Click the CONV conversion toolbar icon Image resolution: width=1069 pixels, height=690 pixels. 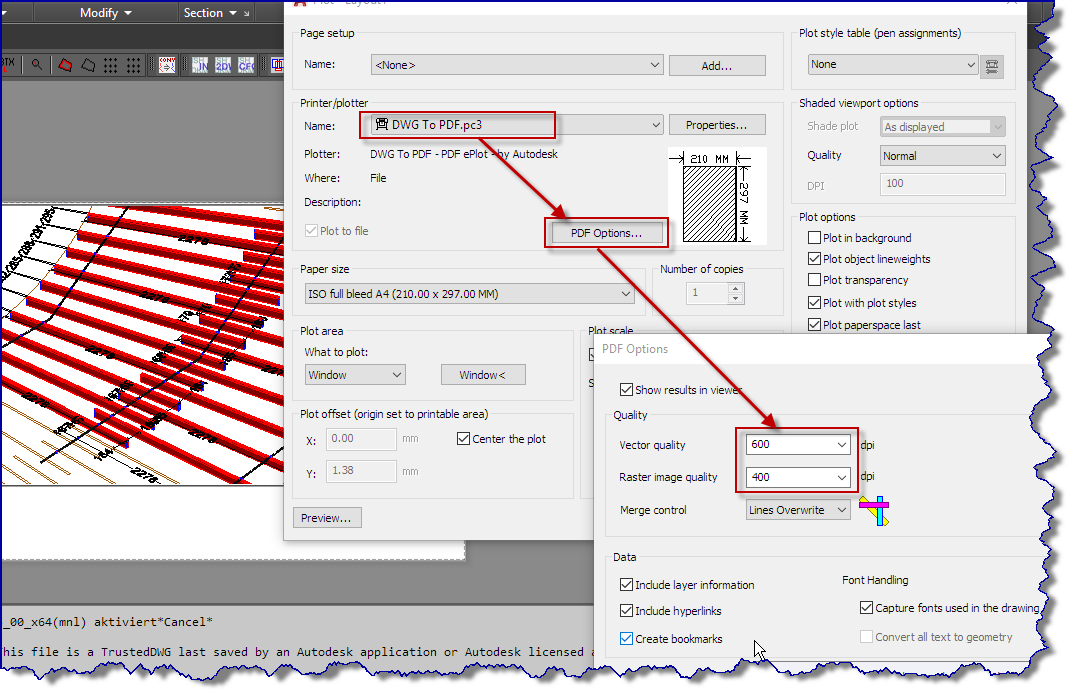(x=167, y=64)
